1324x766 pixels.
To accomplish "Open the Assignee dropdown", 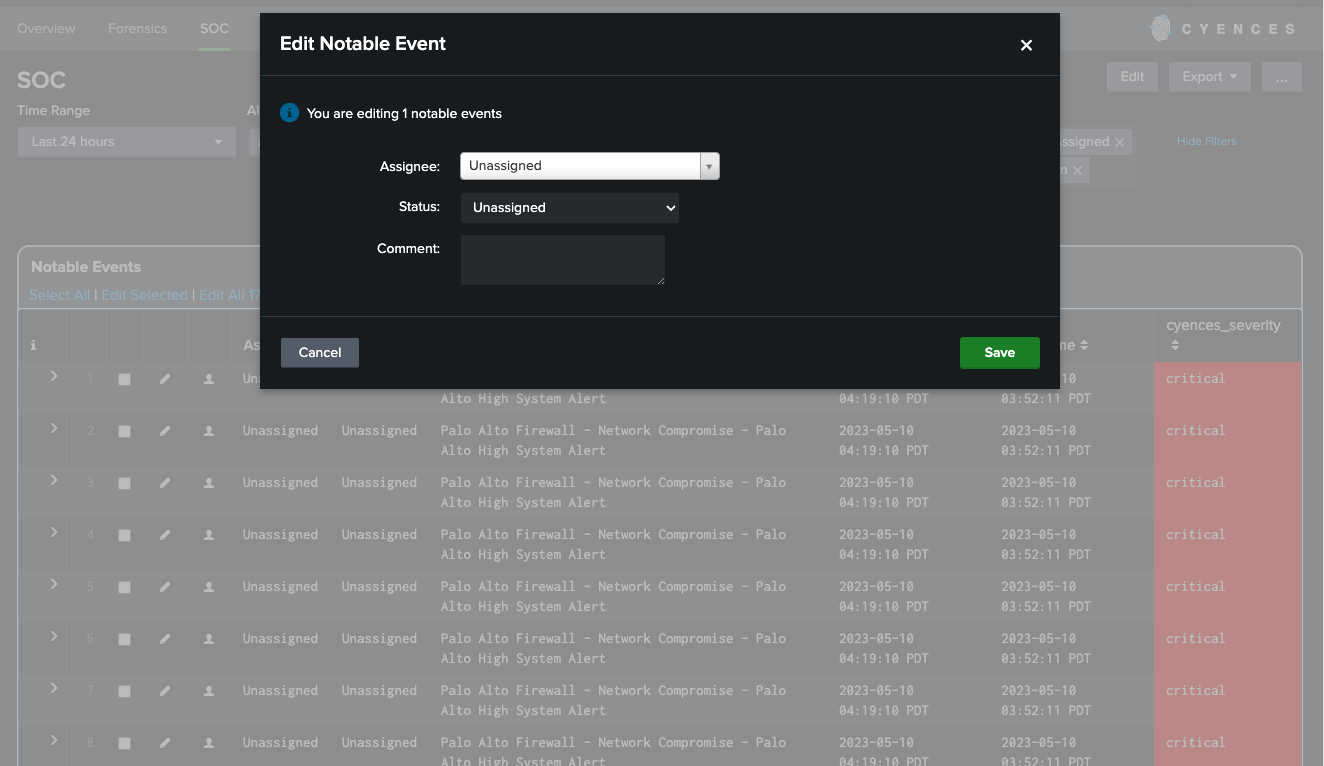I will click(589, 166).
